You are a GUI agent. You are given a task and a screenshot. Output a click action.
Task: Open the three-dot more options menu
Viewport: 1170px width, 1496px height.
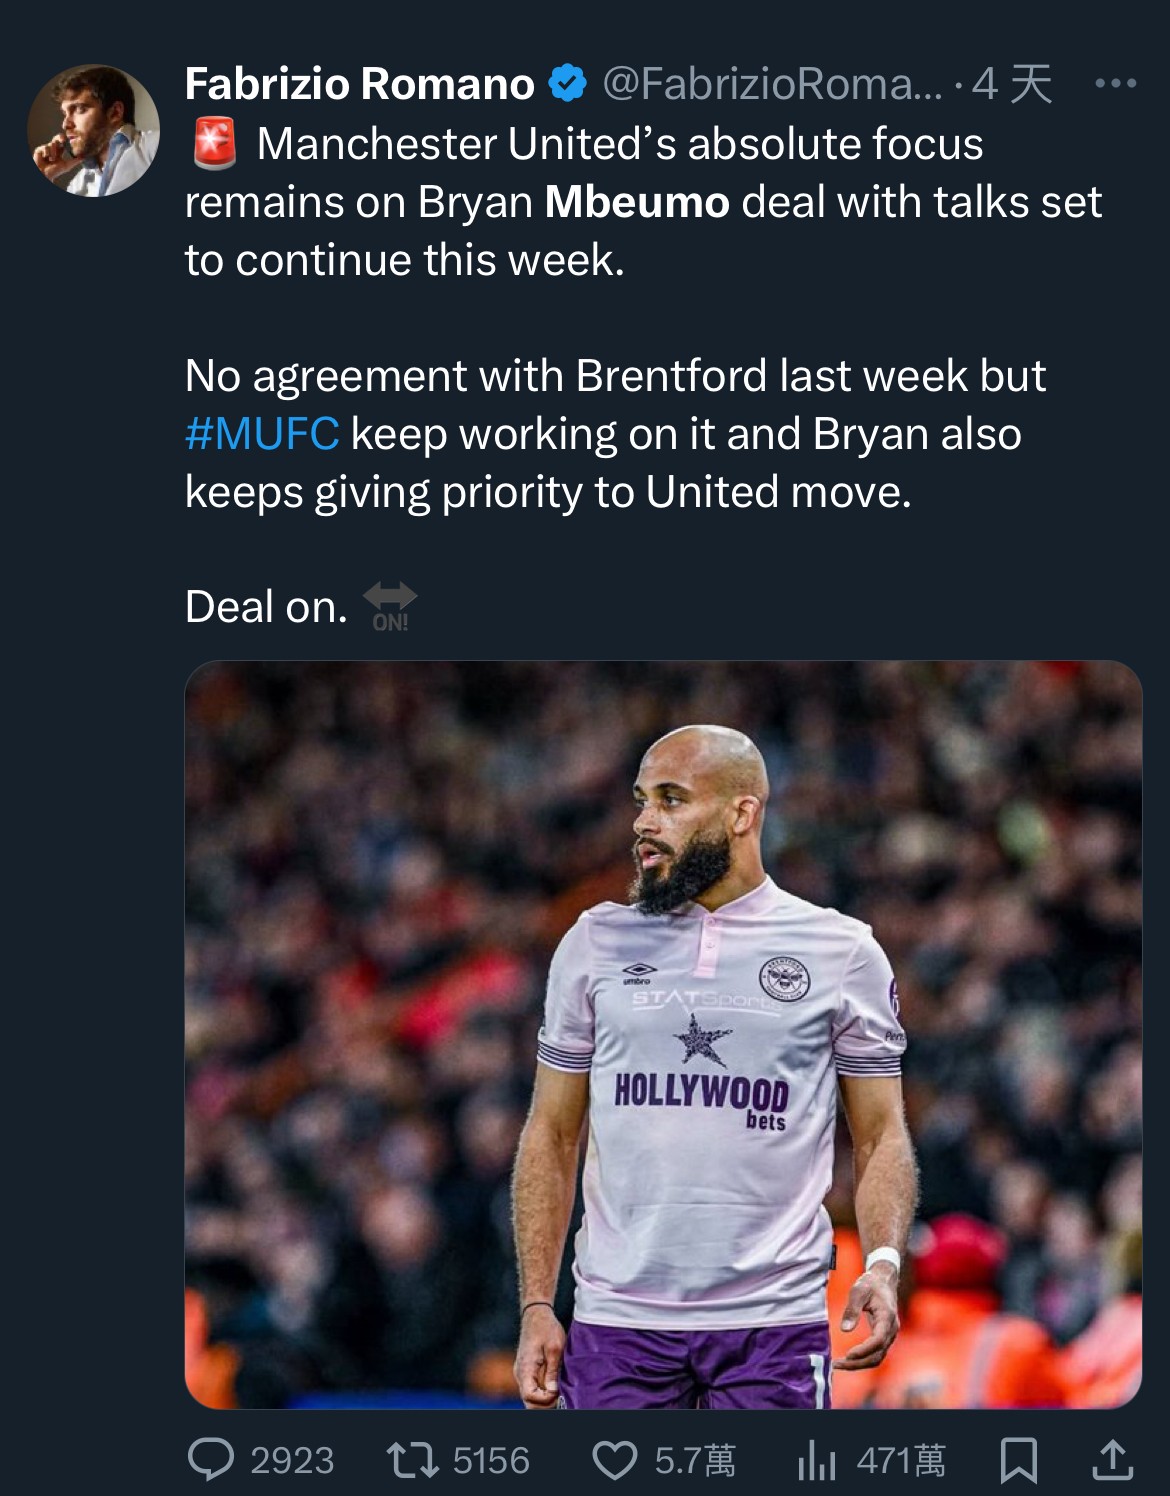pos(1115,84)
